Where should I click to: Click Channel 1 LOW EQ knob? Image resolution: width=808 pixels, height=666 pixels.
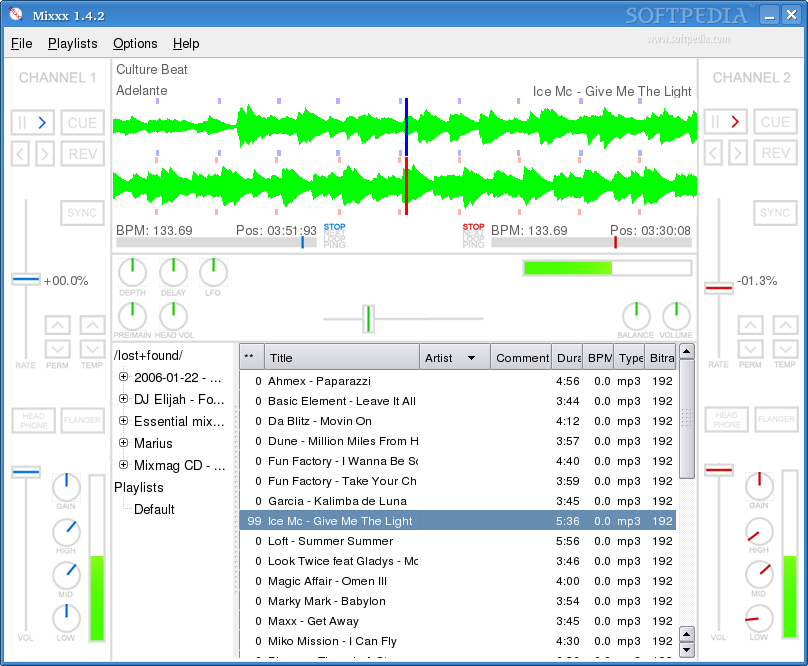pyautogui.click(x=66, y=619)
